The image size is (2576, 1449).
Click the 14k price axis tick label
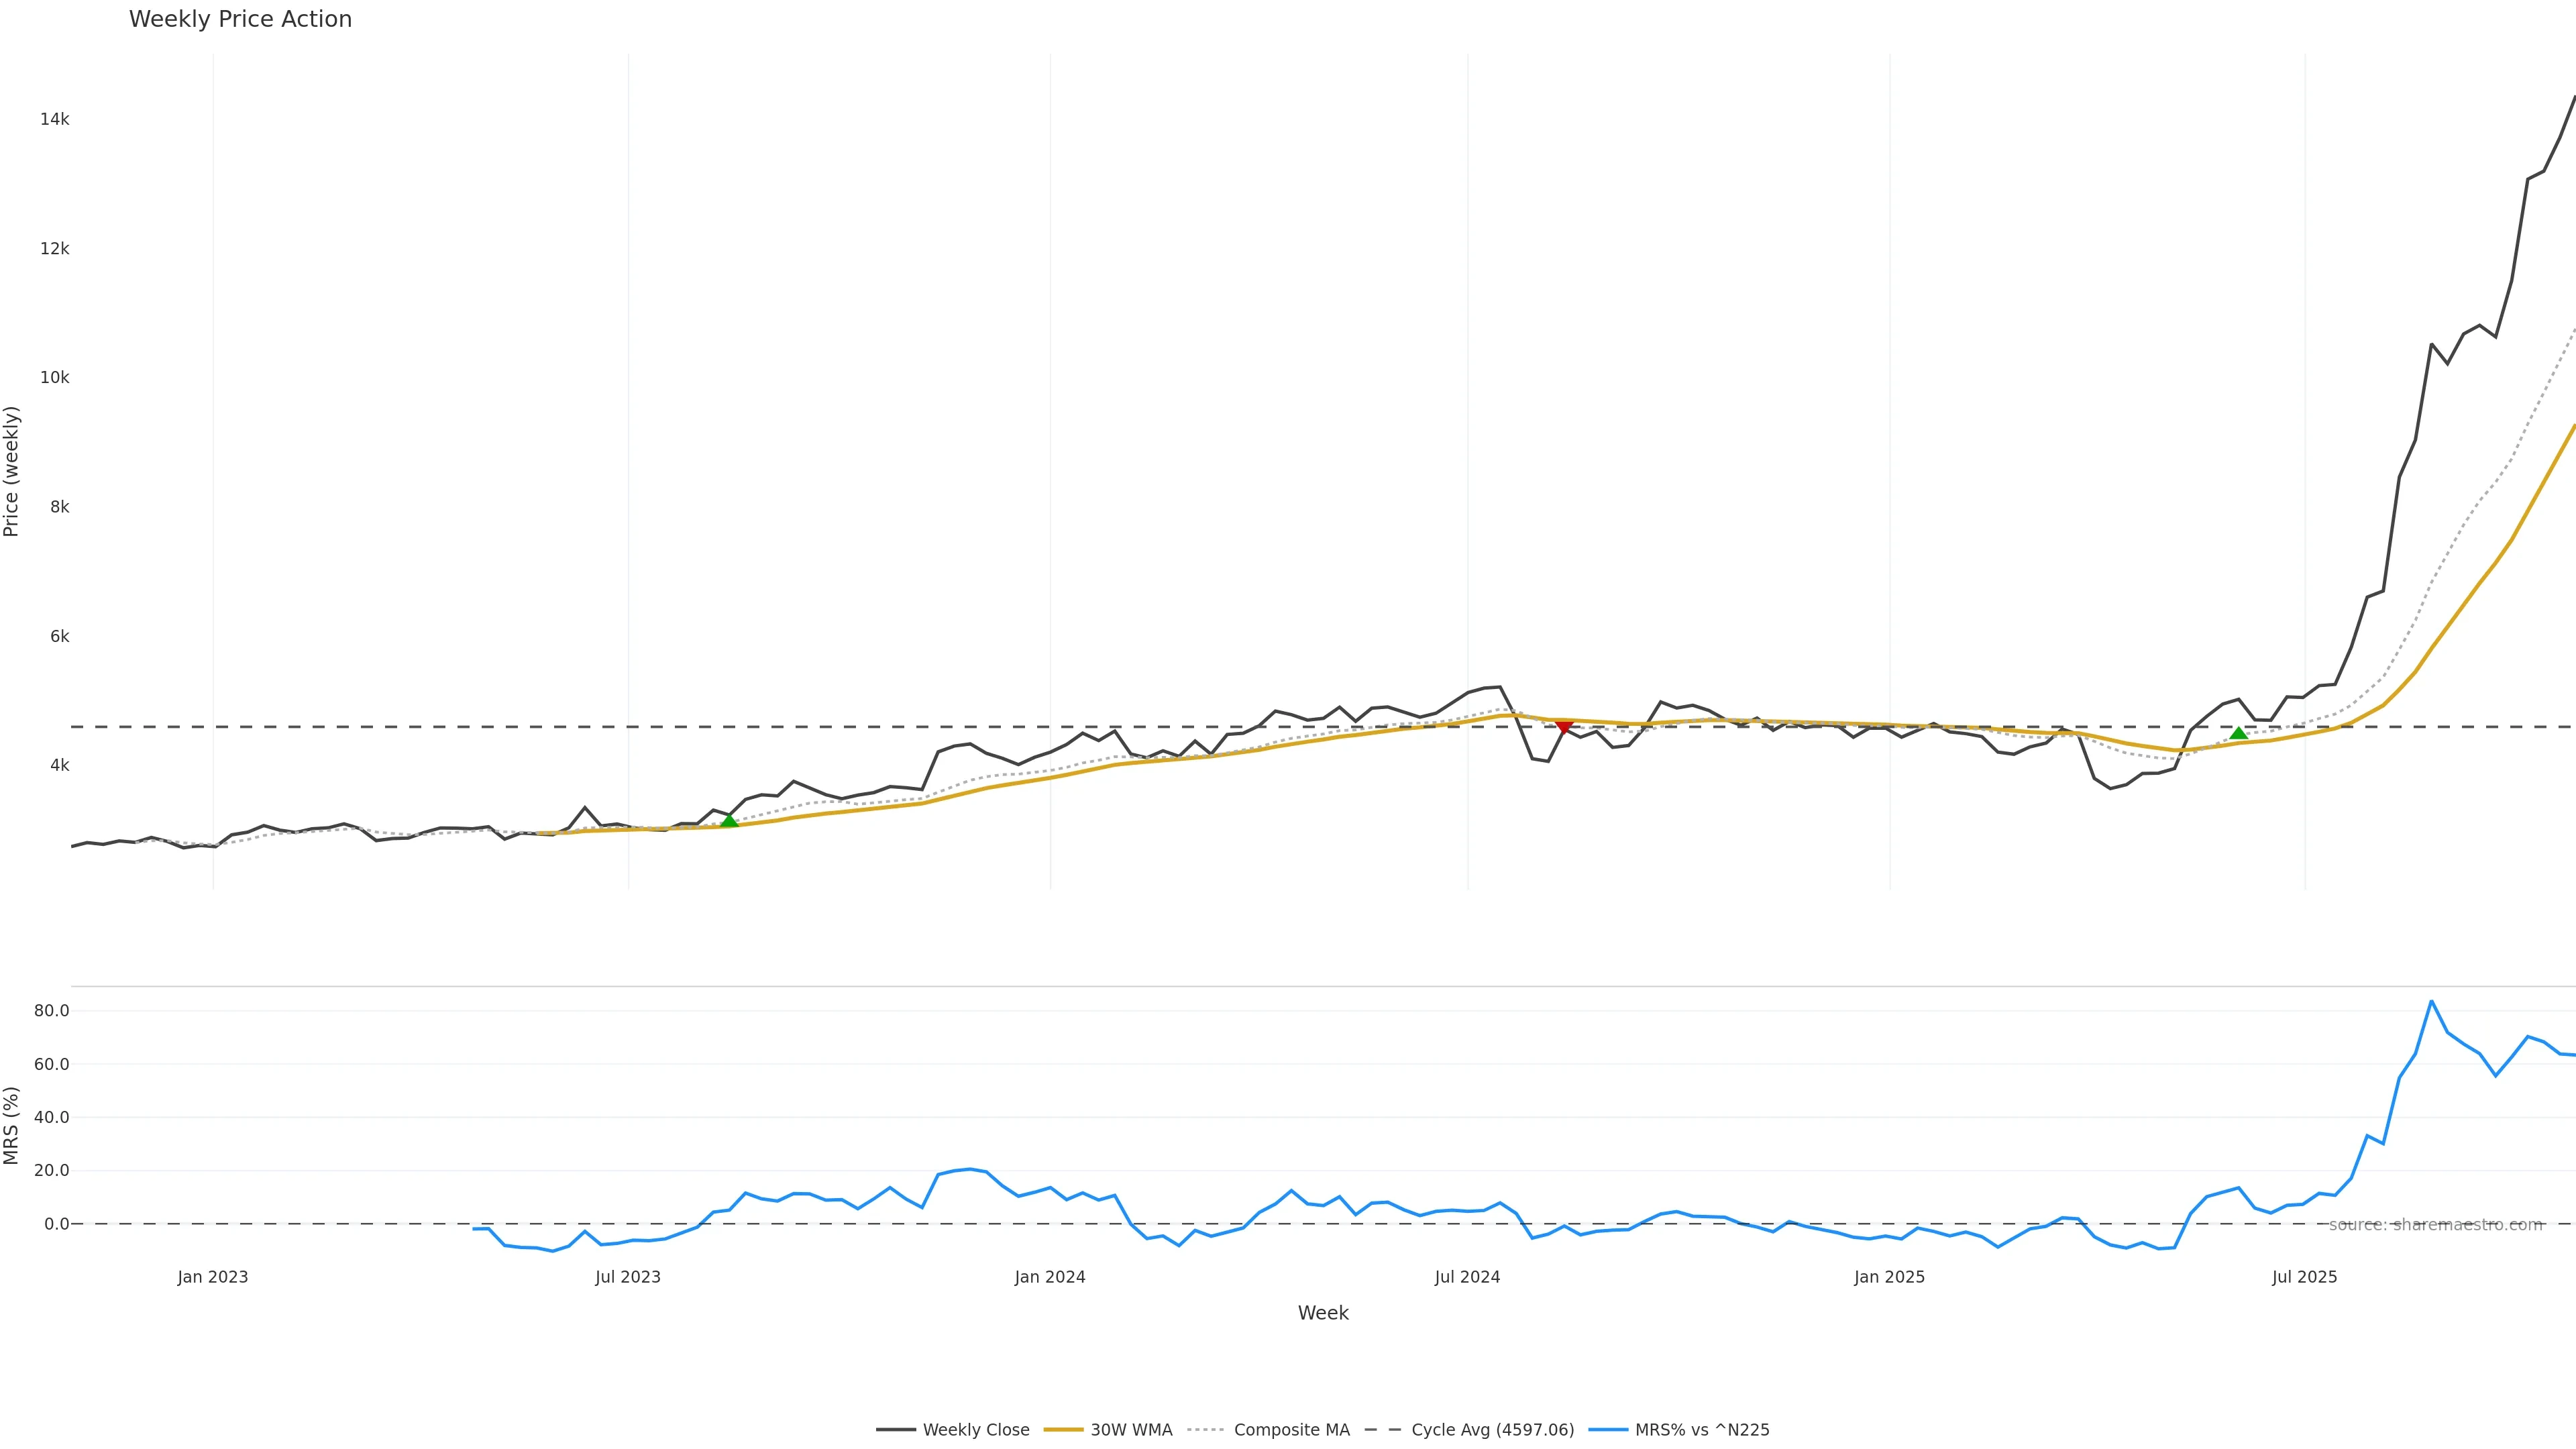55,120
